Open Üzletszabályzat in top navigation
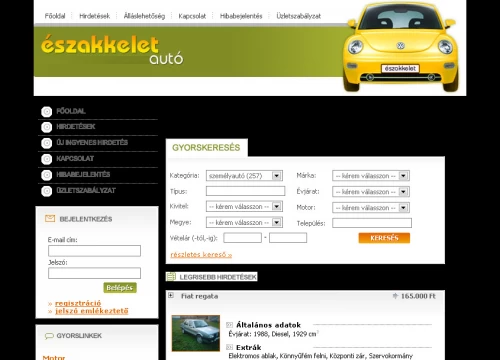Screen dimensions: 500x360 coord(299,16)
